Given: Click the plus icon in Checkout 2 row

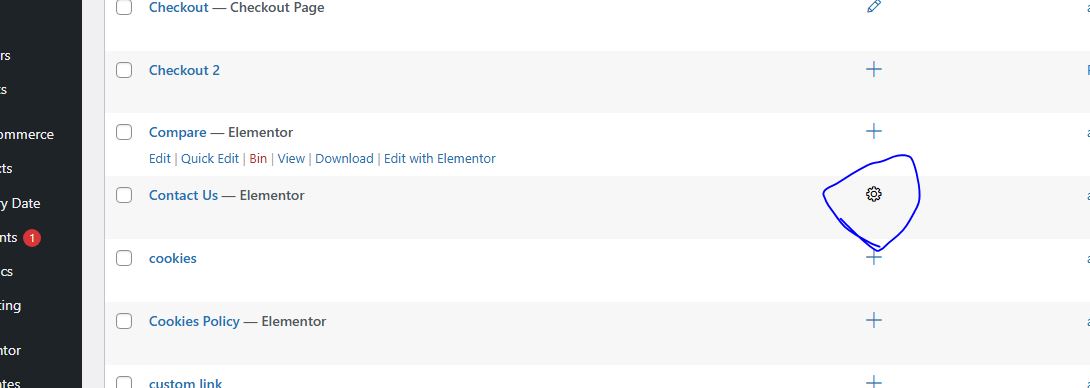Looking at the screenshot, I should pos(874,69).
